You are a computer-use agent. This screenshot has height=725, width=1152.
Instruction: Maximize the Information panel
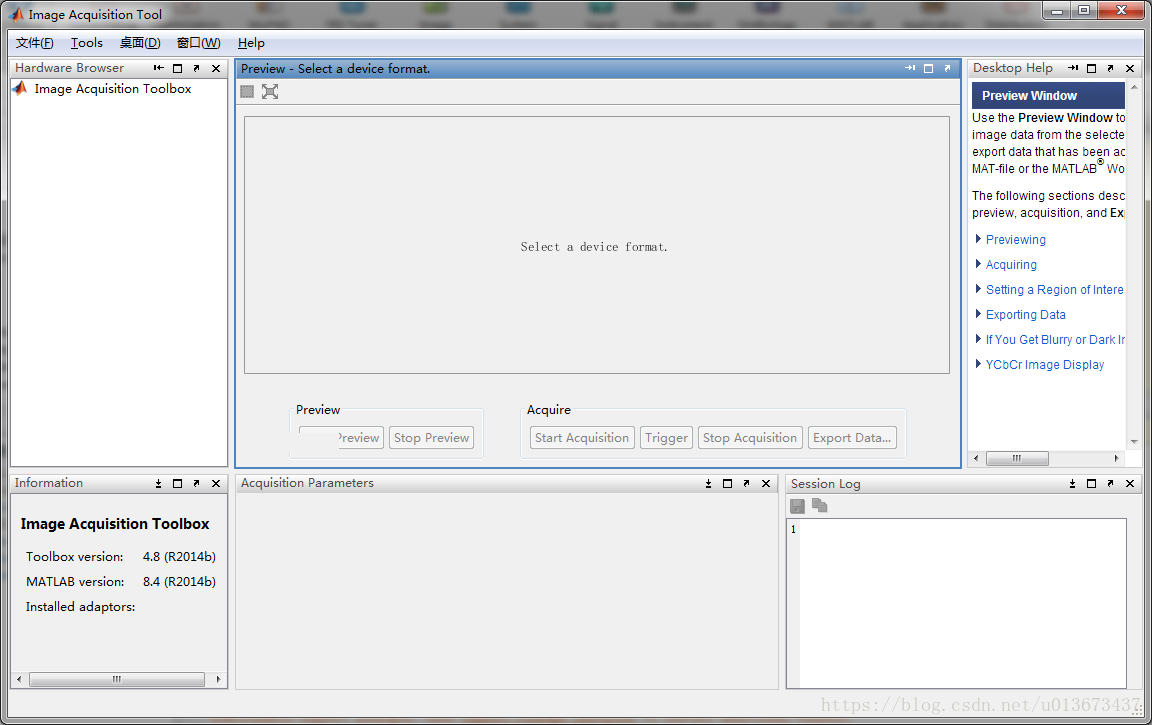click(x=177, y=483)
